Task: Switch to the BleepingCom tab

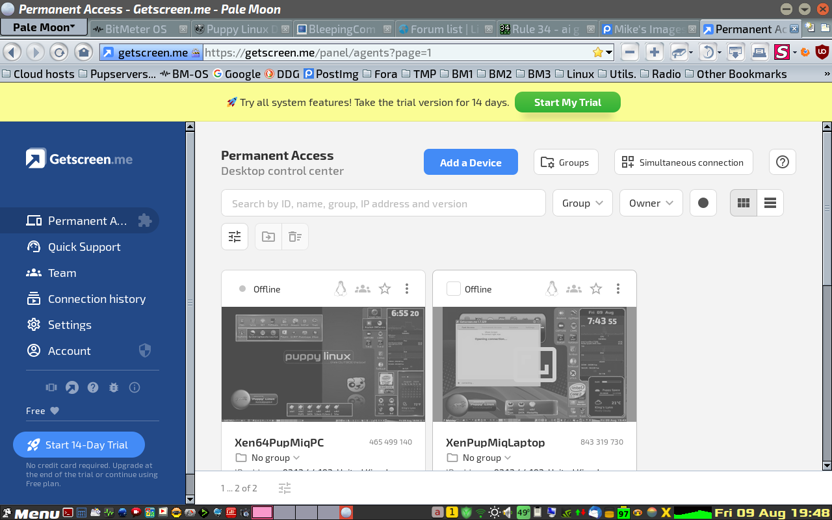Action: [343, 29]
